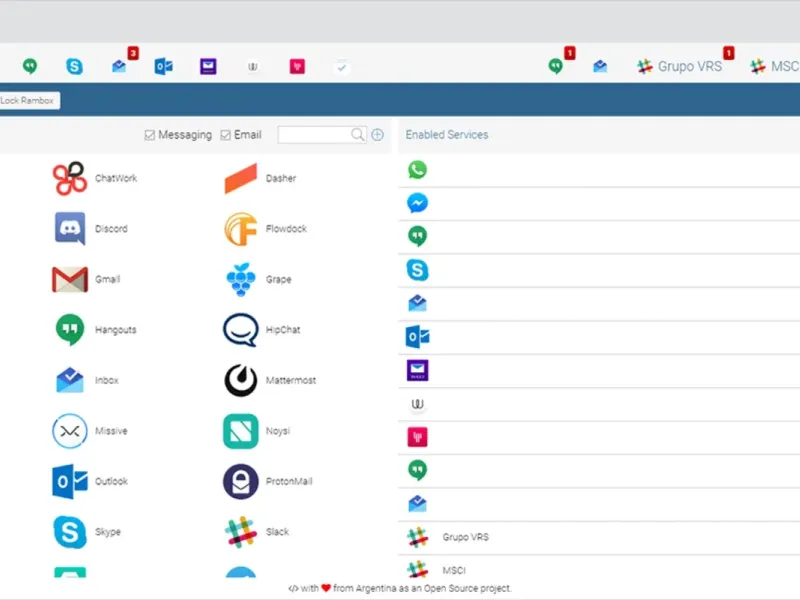Select Outlook row in Enabled Services

click(x=599, y=337)
